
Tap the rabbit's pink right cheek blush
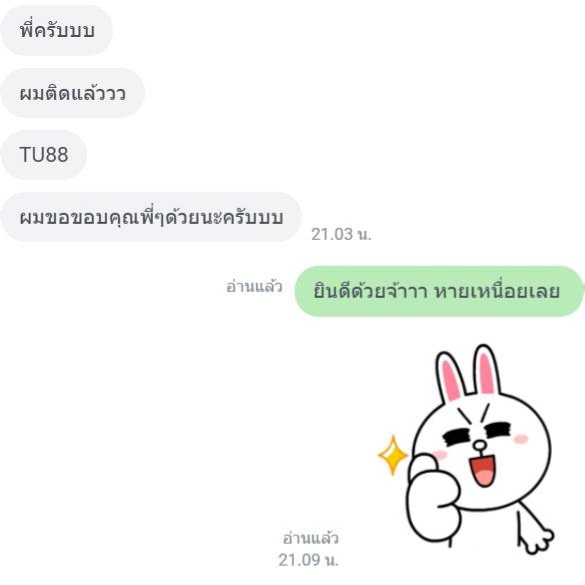(521, 439)
